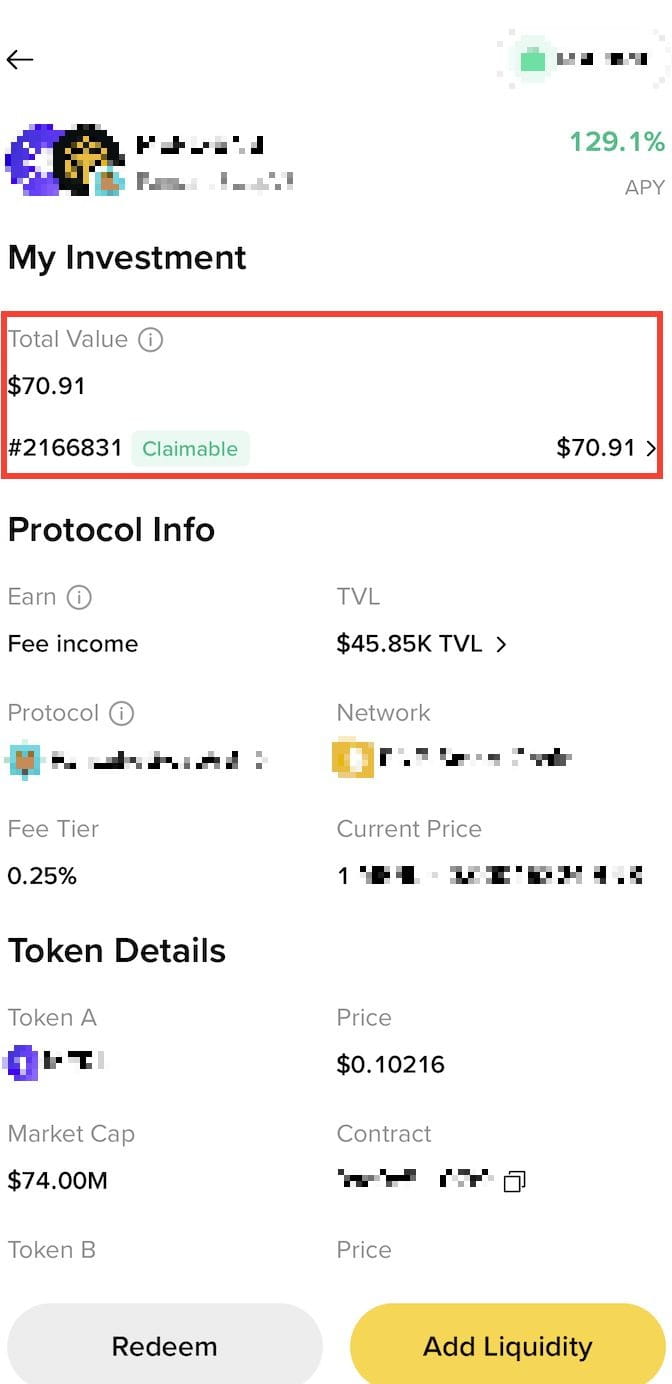Tap the blurred contract address text
The width and height of the screenshot is (672, 1384).
[x=416, y=1180]
